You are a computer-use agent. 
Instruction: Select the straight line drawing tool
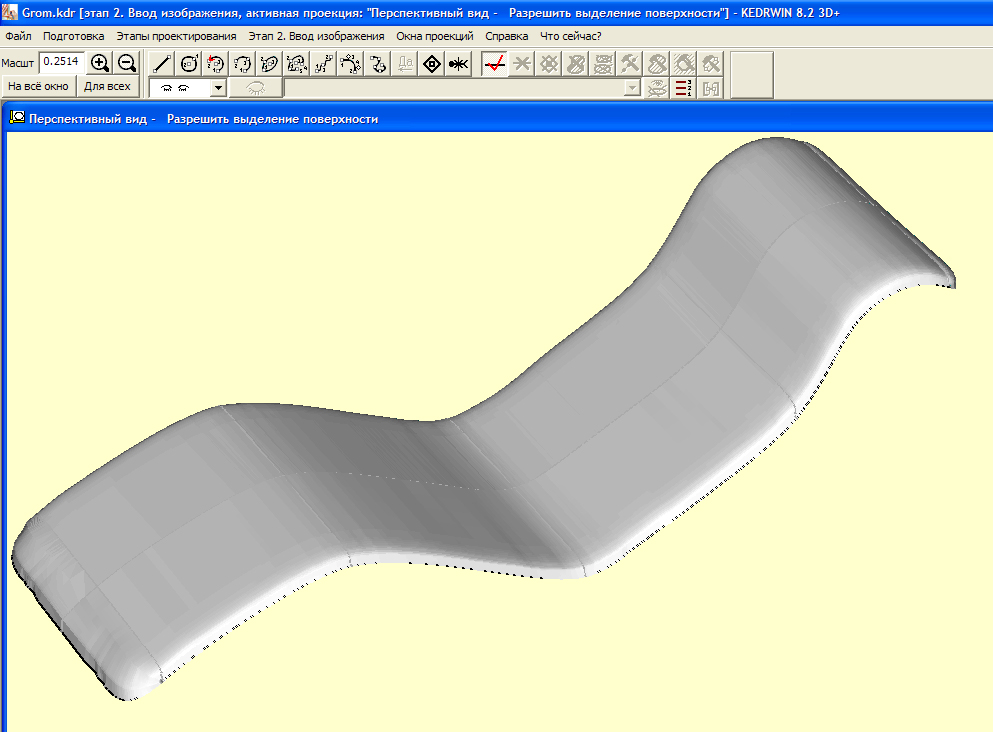click(162, 64)
